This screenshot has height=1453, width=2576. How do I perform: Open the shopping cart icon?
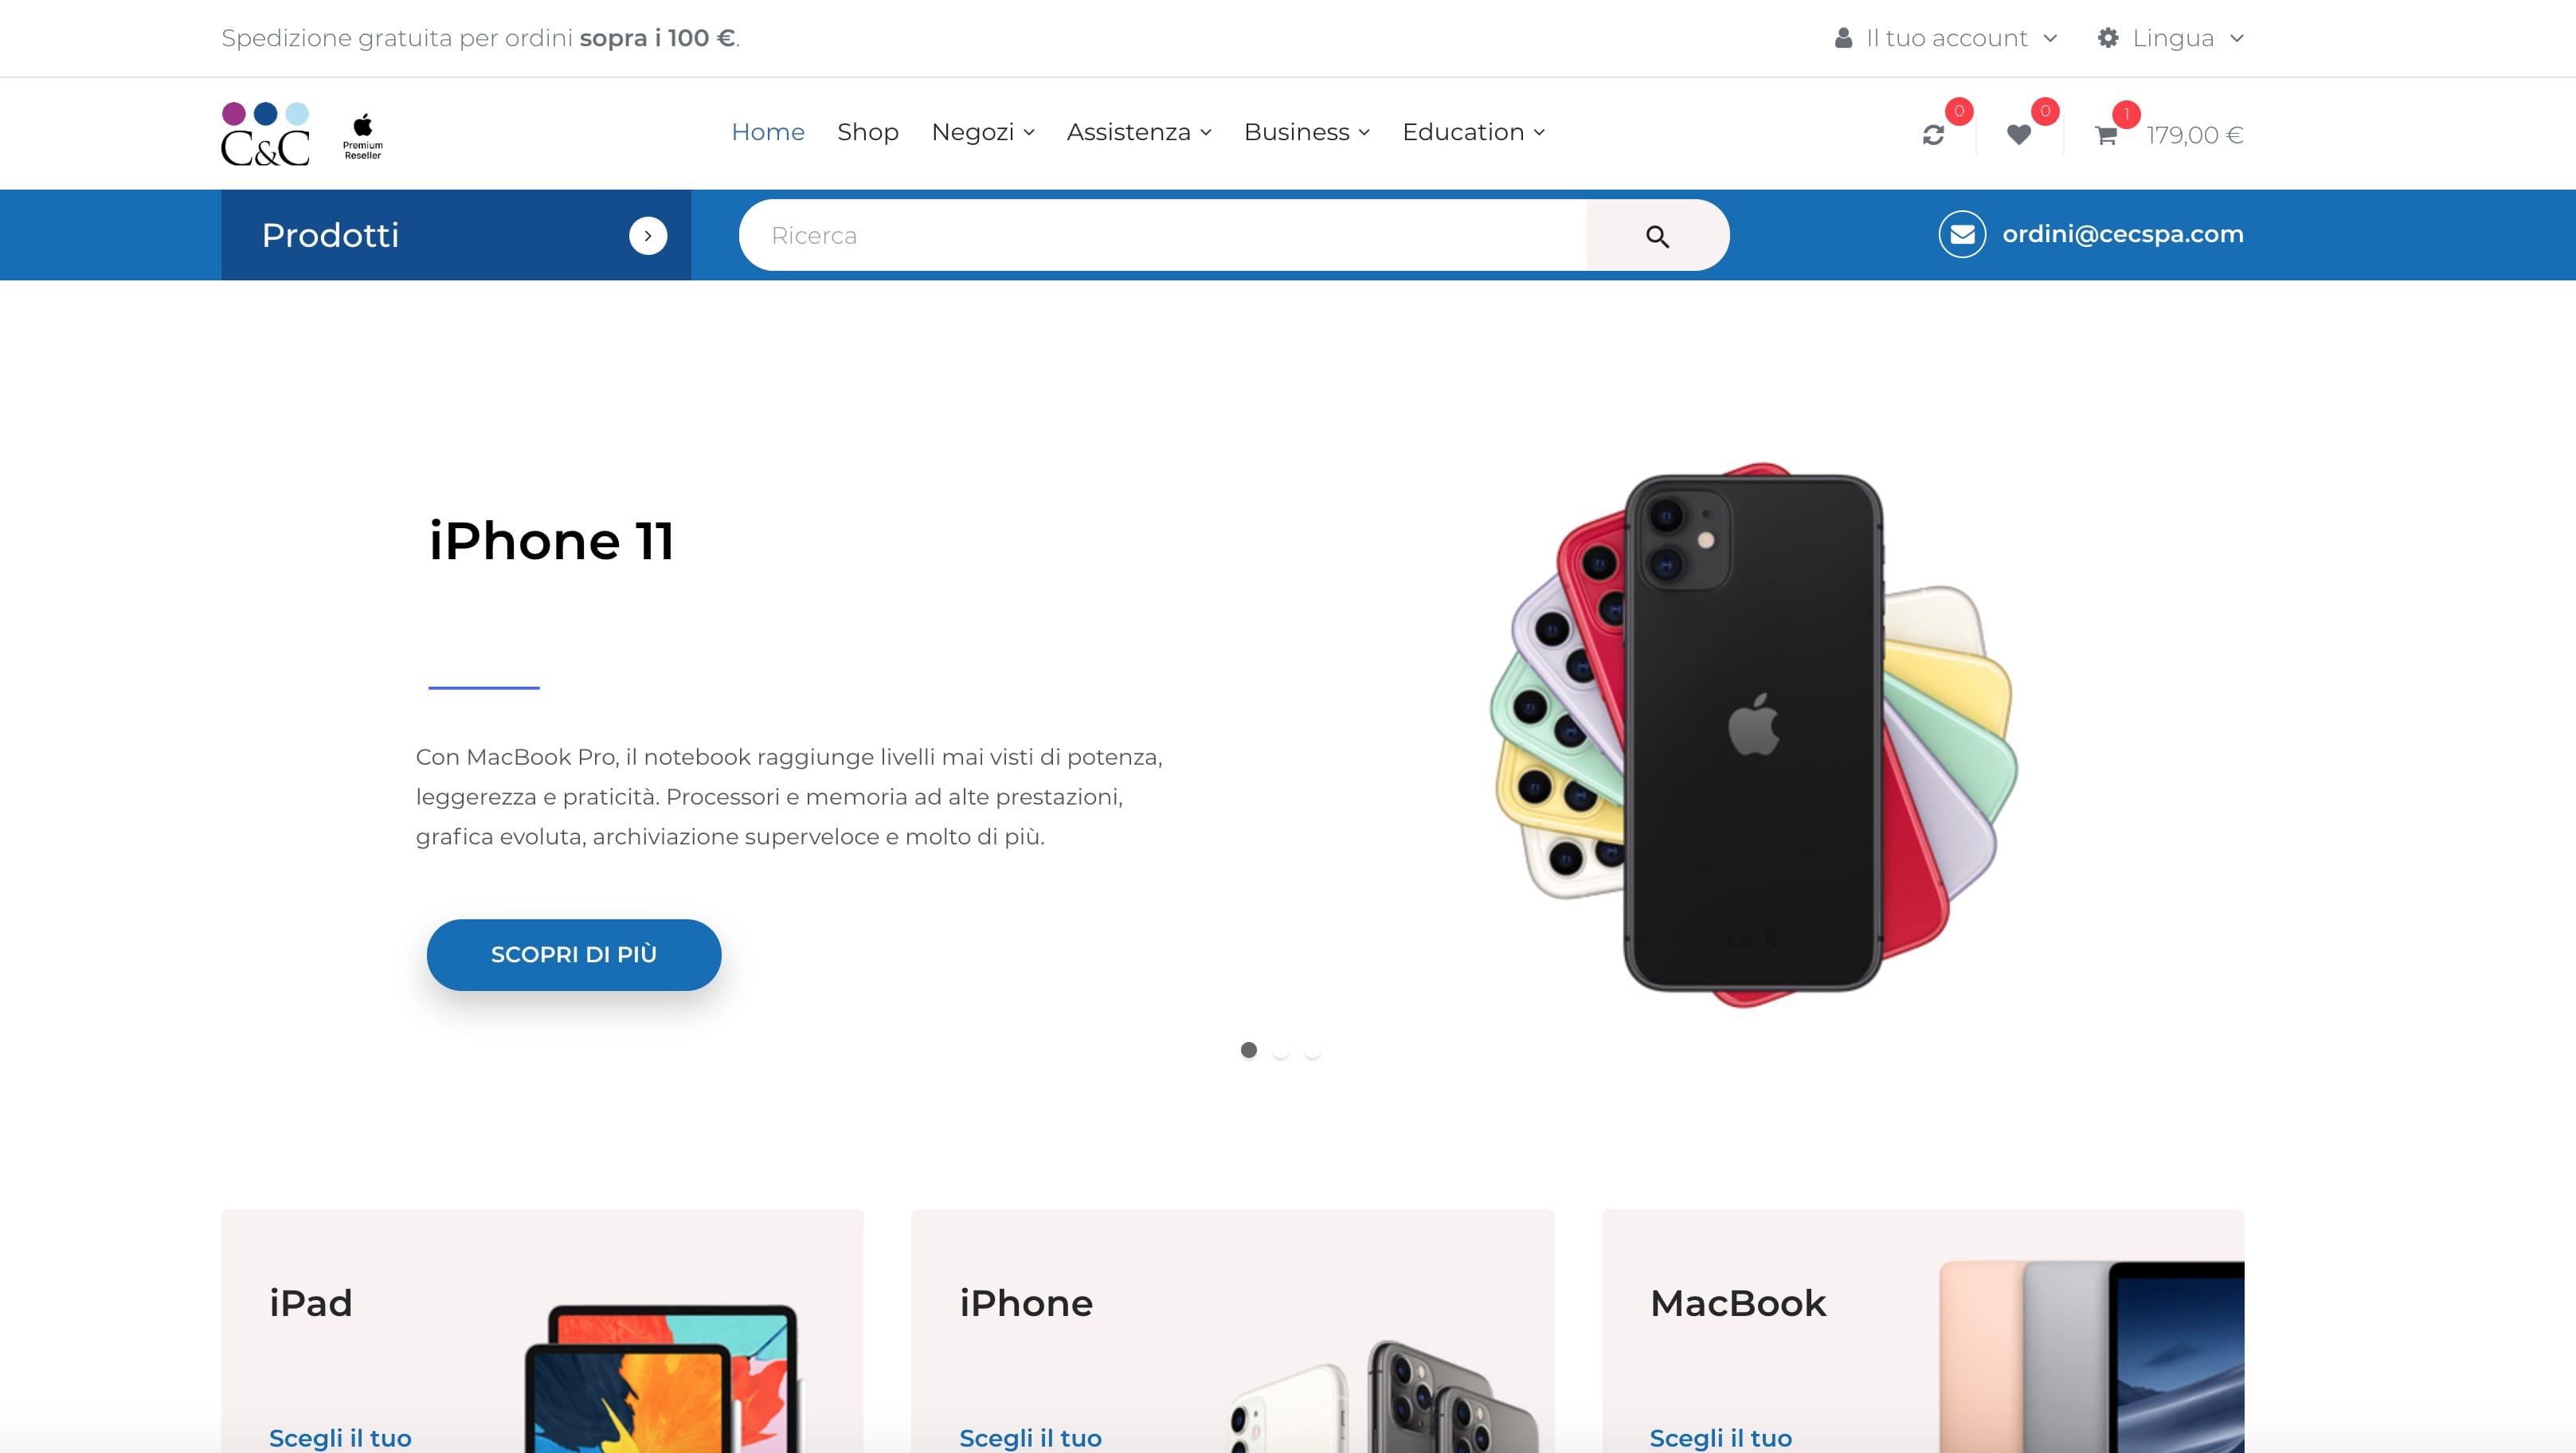click(x=2106, y=135)
